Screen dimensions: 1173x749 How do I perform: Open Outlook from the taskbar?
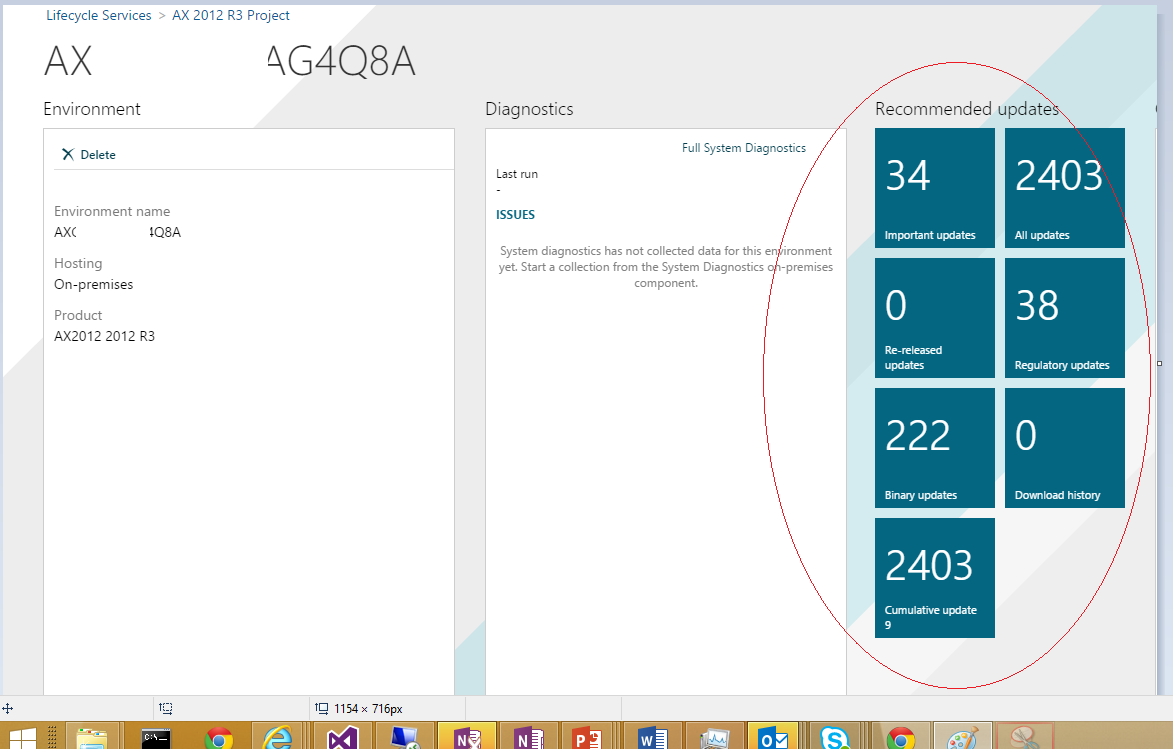pyautogui.click(x=773, y=738)
